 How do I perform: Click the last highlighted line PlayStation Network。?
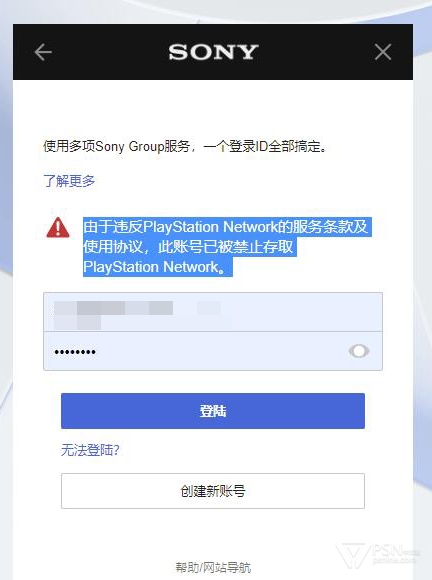pos(158,266)
